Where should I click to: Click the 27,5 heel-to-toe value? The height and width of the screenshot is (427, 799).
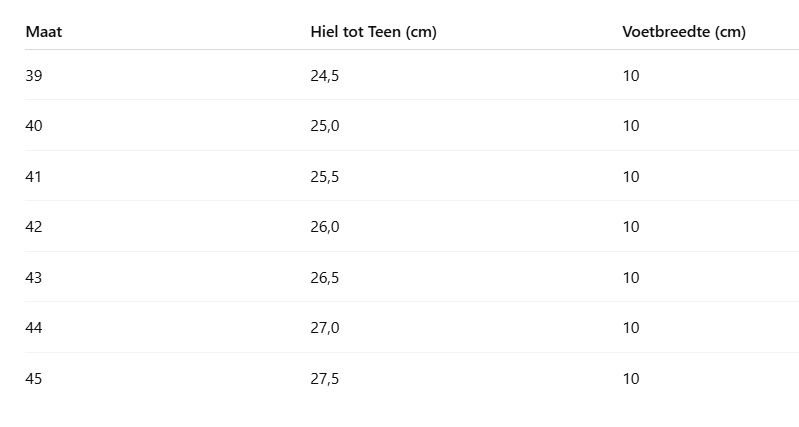point(325,379)
